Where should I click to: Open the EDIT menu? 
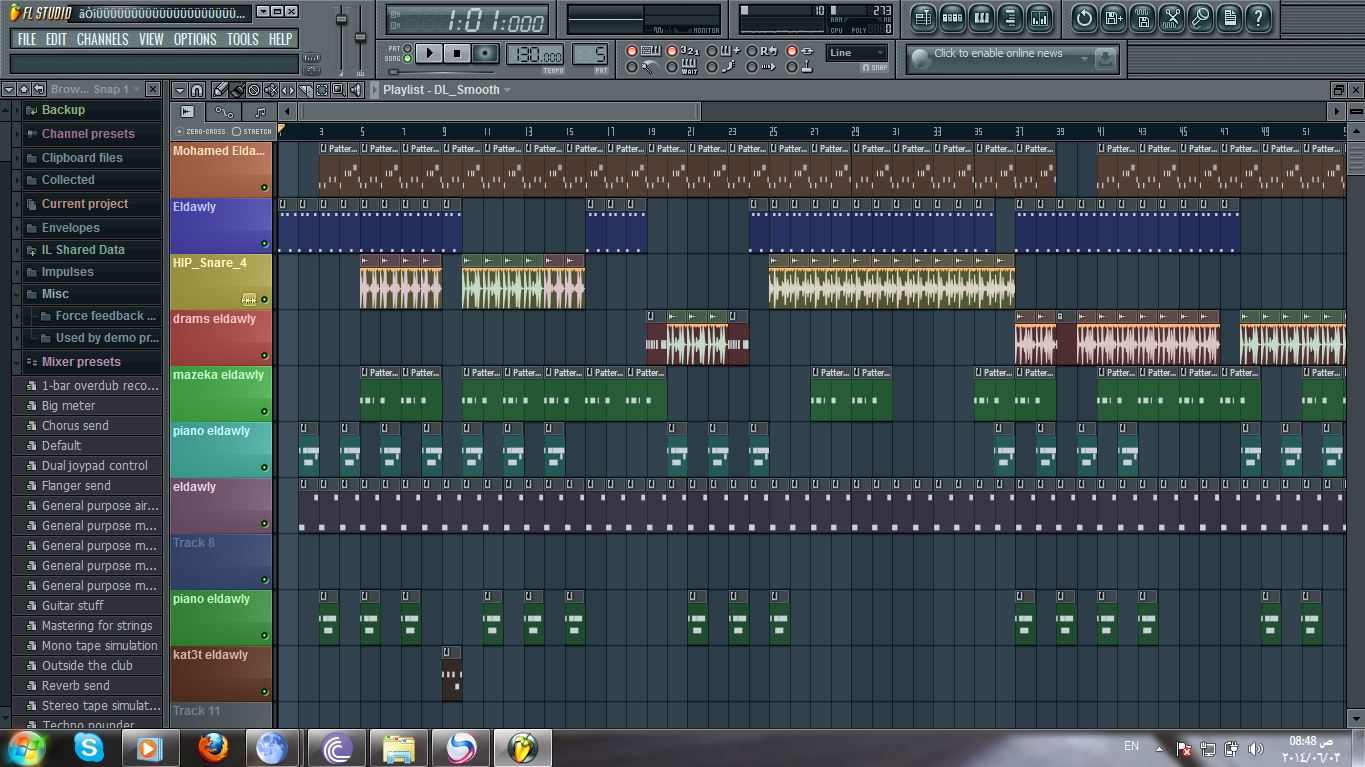tap(57, 39)
